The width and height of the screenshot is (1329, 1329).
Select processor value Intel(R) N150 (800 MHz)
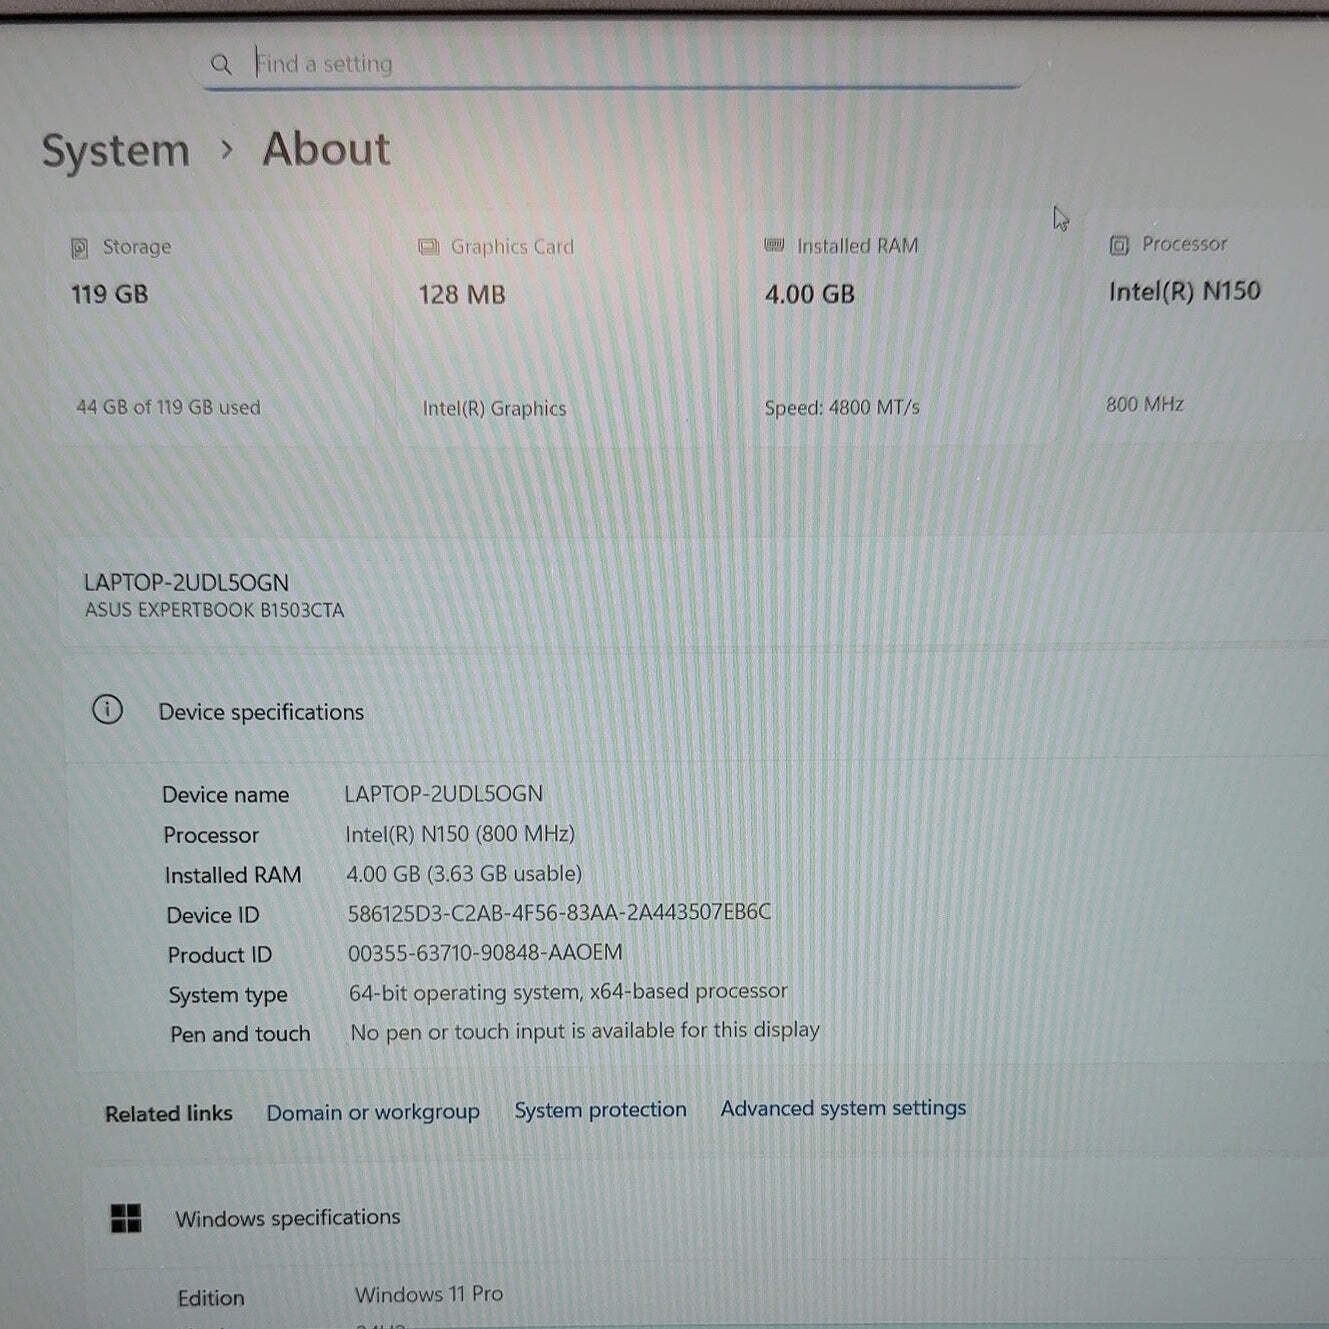(x=460, y=834)
